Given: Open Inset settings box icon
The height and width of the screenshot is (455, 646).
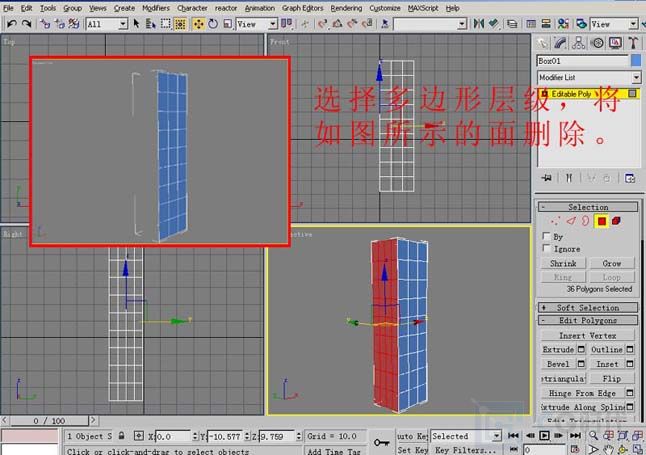Looking at the screenshot, I should tap(630, 364).
